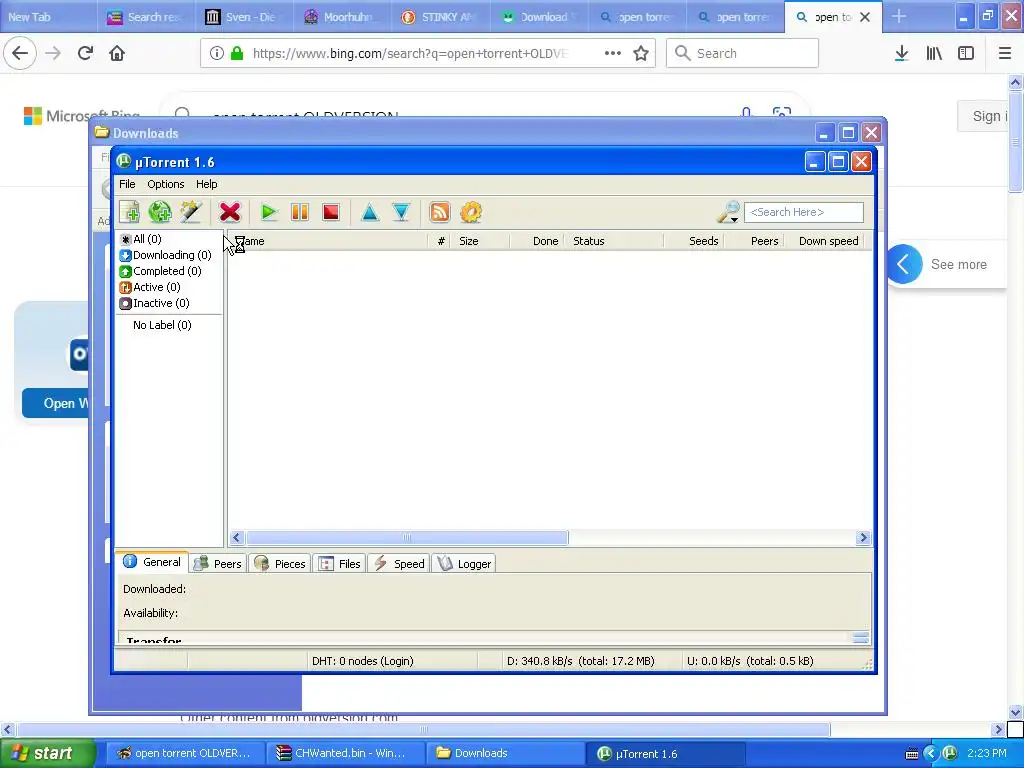Click the Firefox Home icon
This screenshot has width=1024, height=768.
[117, 53]
